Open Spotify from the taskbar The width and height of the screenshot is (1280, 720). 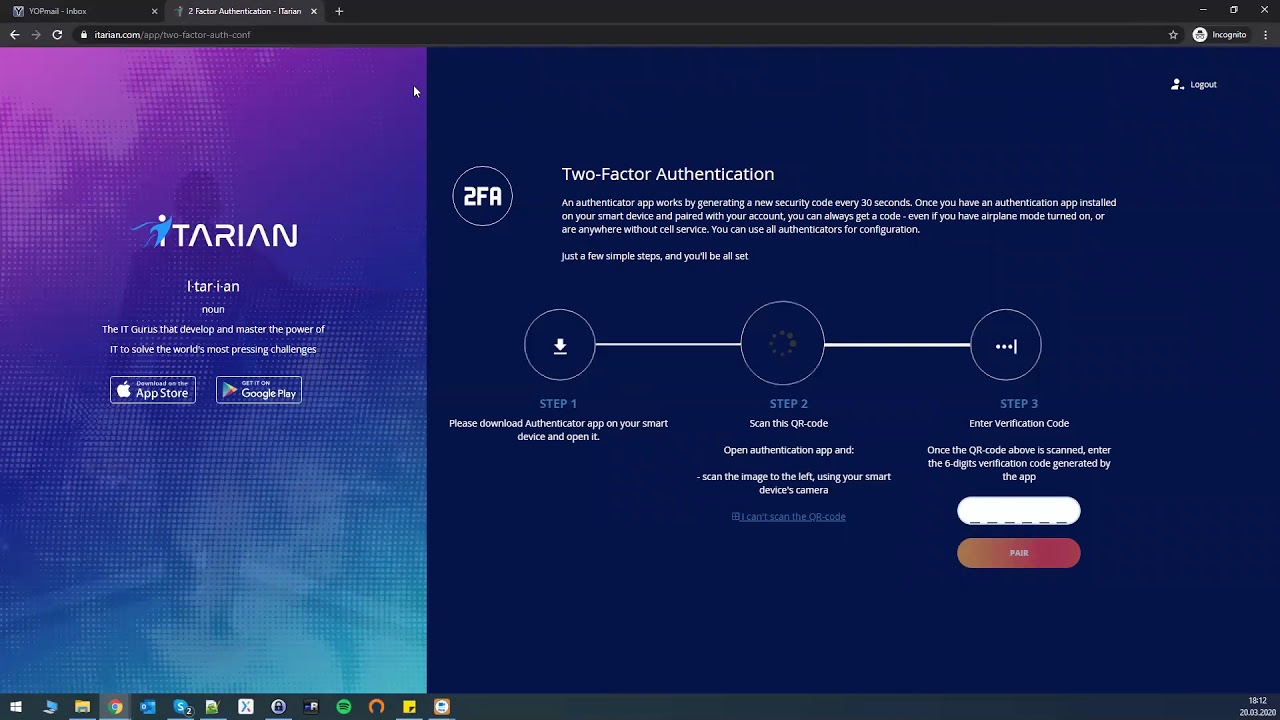tap(344, 707)
